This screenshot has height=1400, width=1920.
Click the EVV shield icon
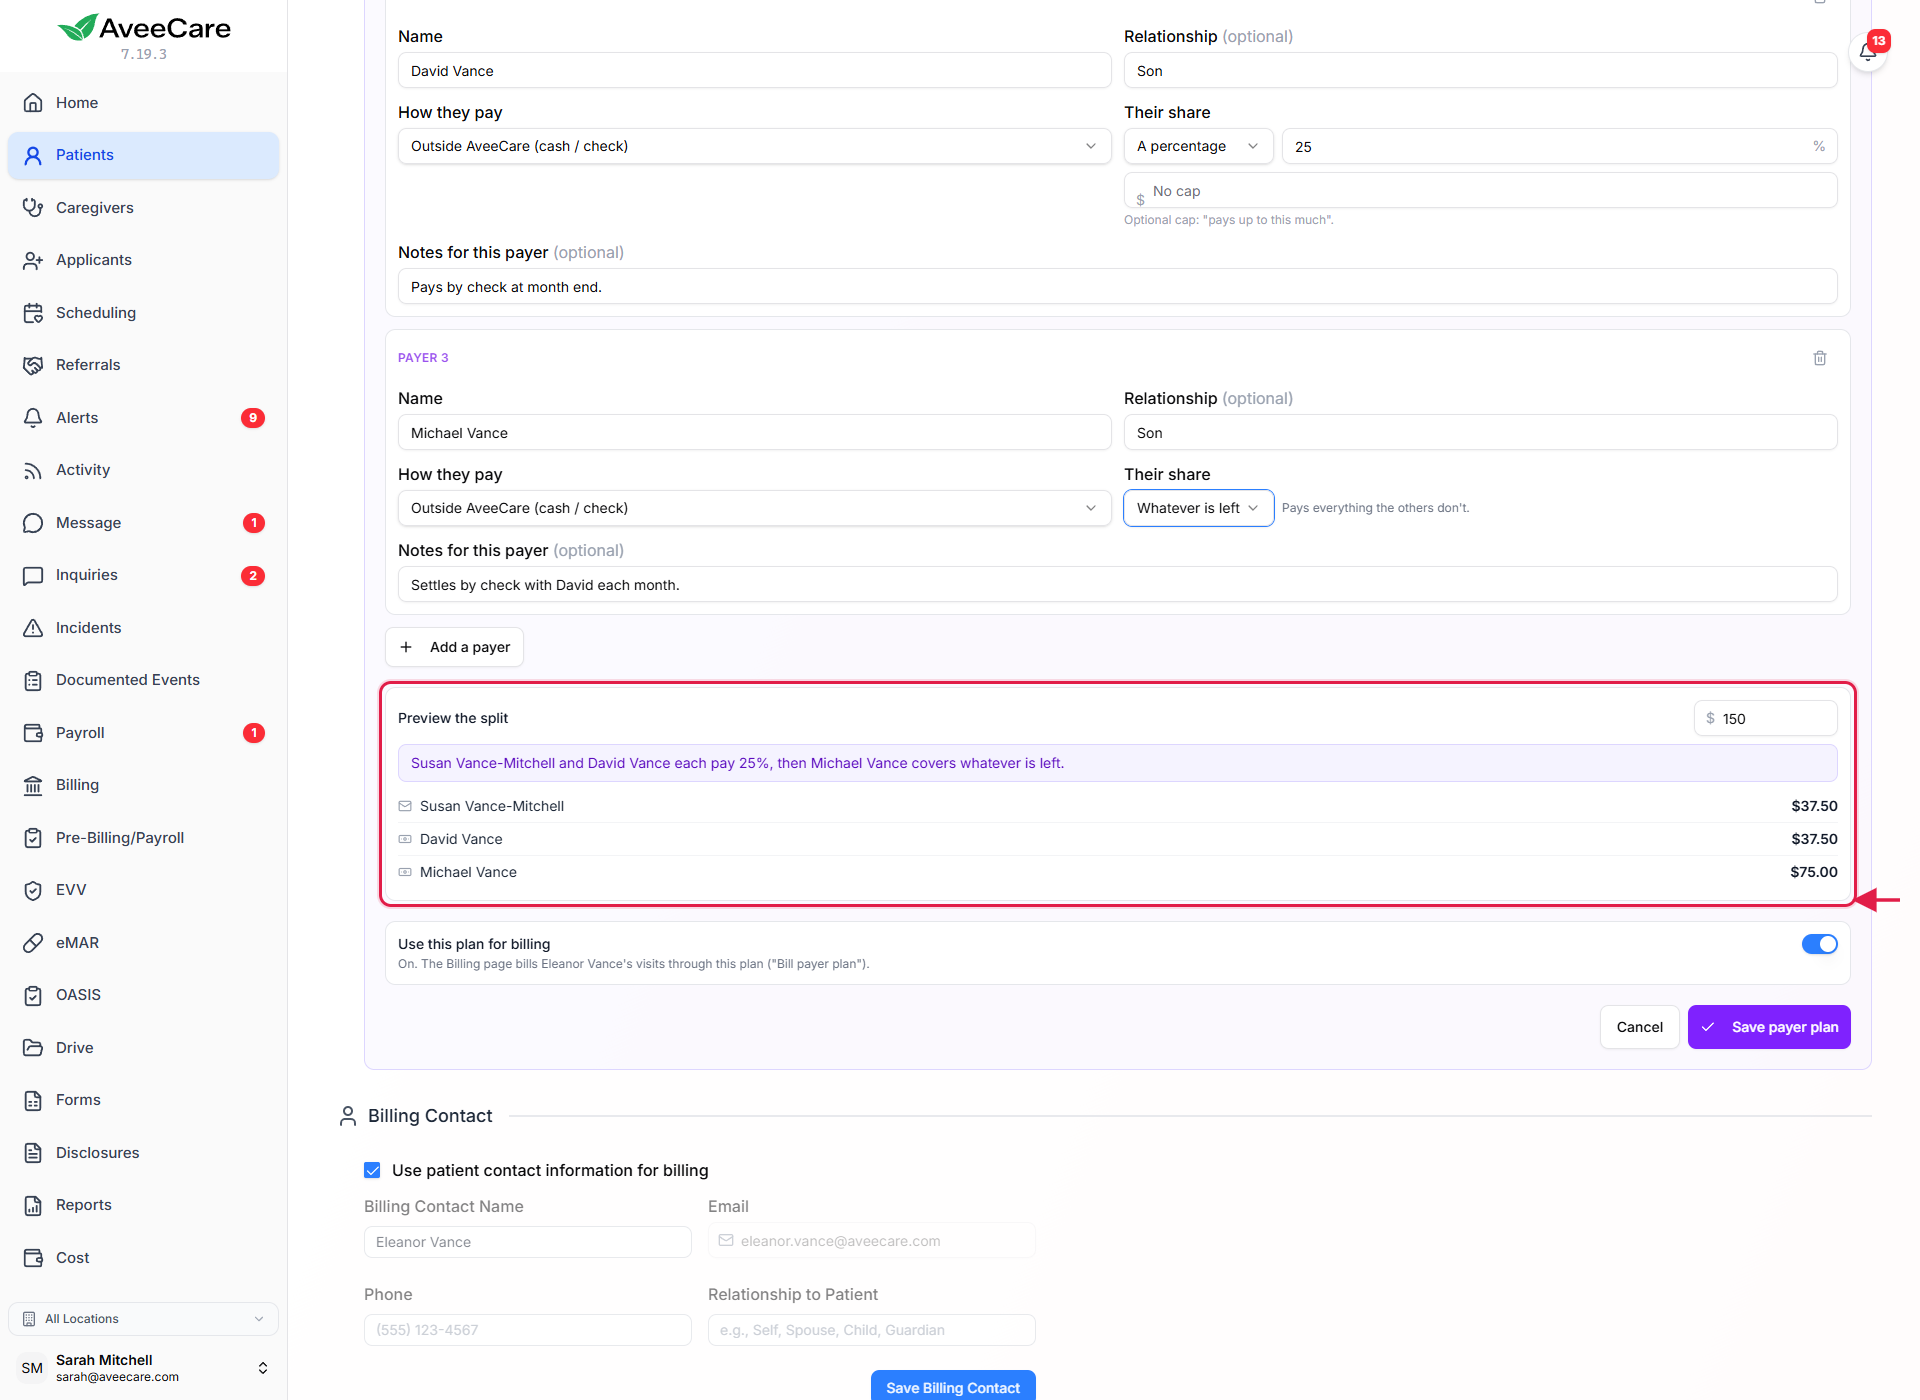(x=33, y=890)
